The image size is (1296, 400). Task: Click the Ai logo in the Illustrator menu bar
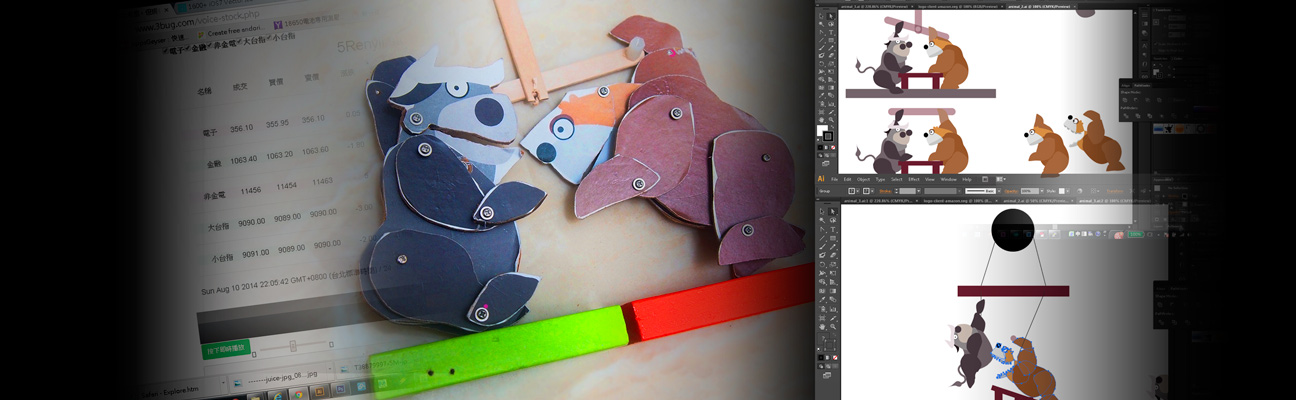point(821,179)
